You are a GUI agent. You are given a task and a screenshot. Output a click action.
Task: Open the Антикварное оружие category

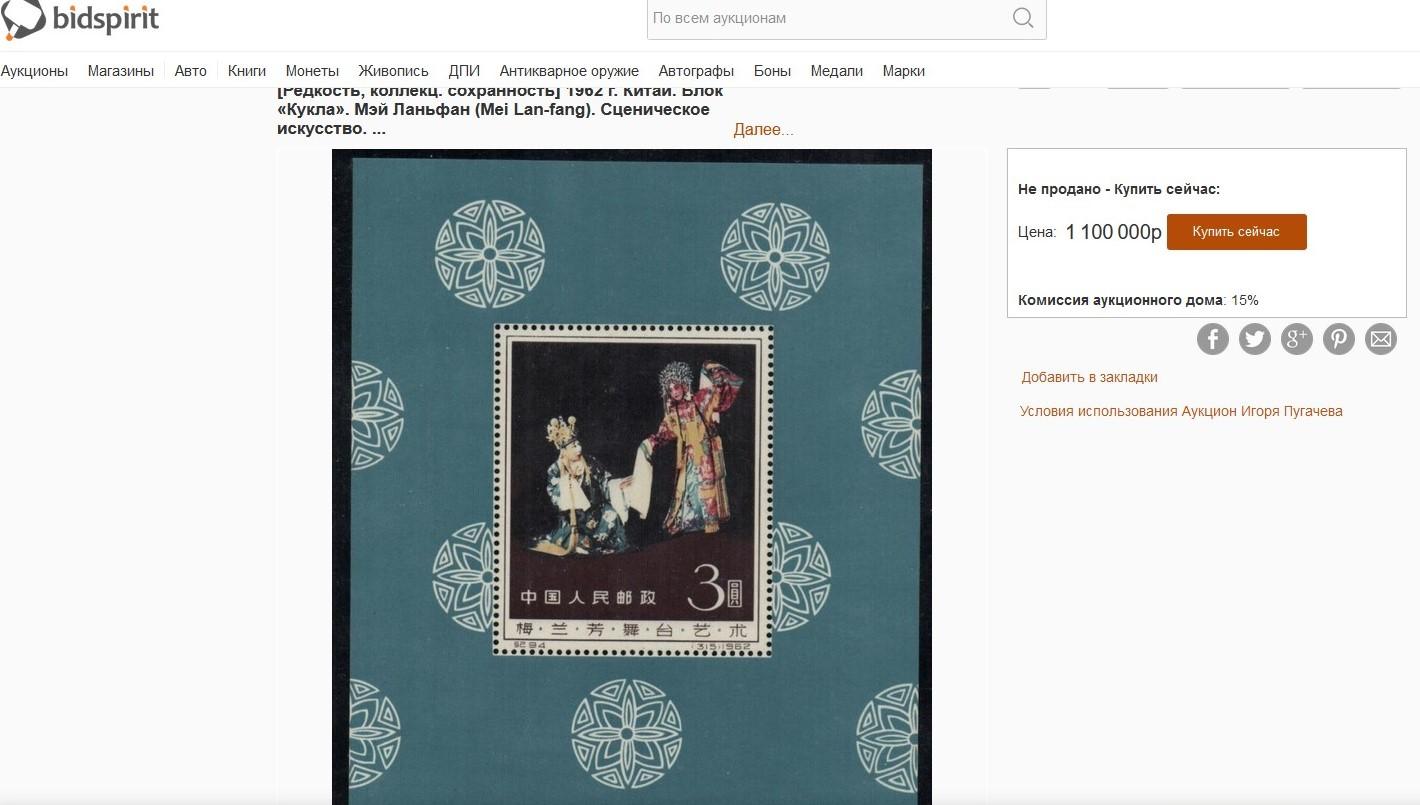[x=569, y=71]
